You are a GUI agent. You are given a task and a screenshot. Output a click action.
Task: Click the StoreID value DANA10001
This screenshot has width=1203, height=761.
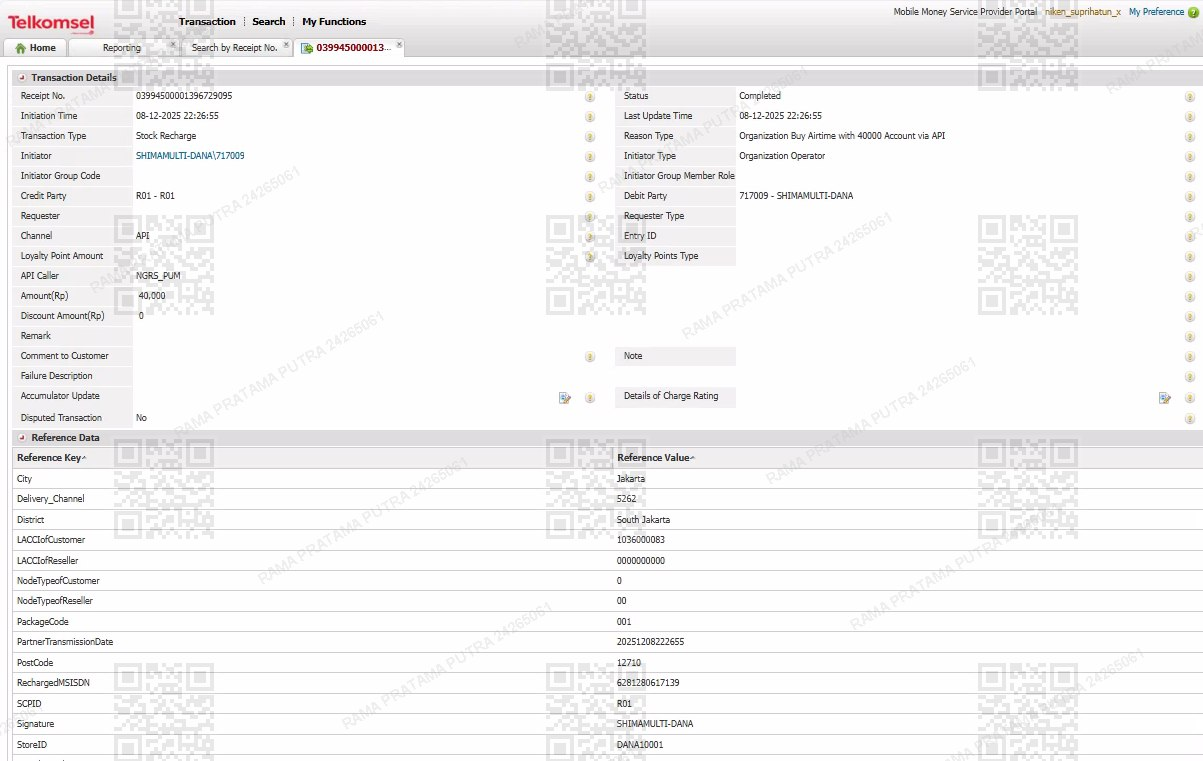click(640, 744)
